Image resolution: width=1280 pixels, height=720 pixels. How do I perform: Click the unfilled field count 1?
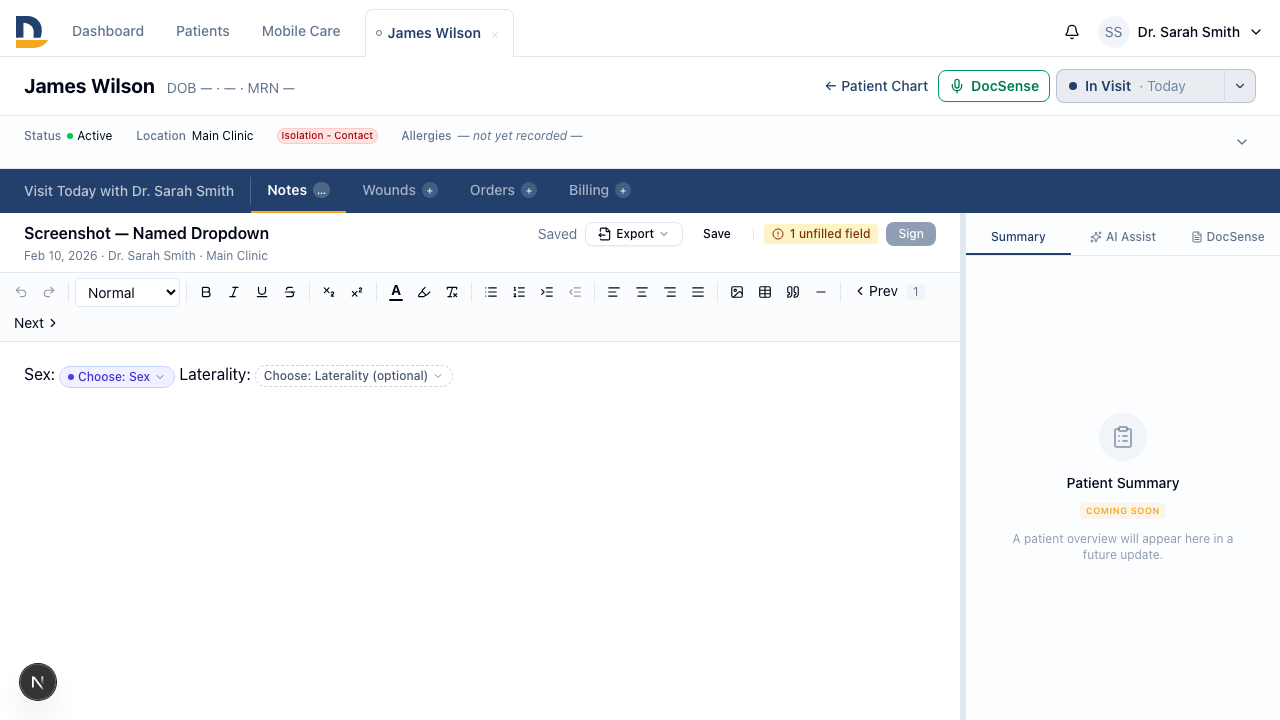coord(915,292)
